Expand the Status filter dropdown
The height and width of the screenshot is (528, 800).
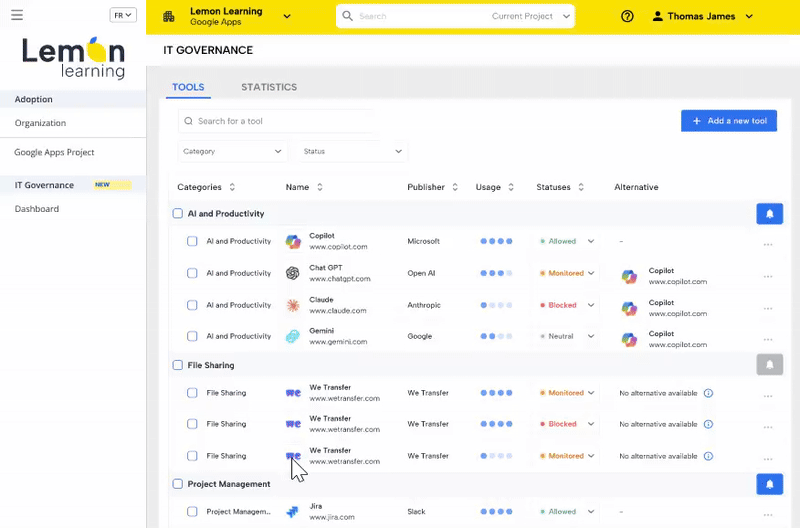(352, 151)
